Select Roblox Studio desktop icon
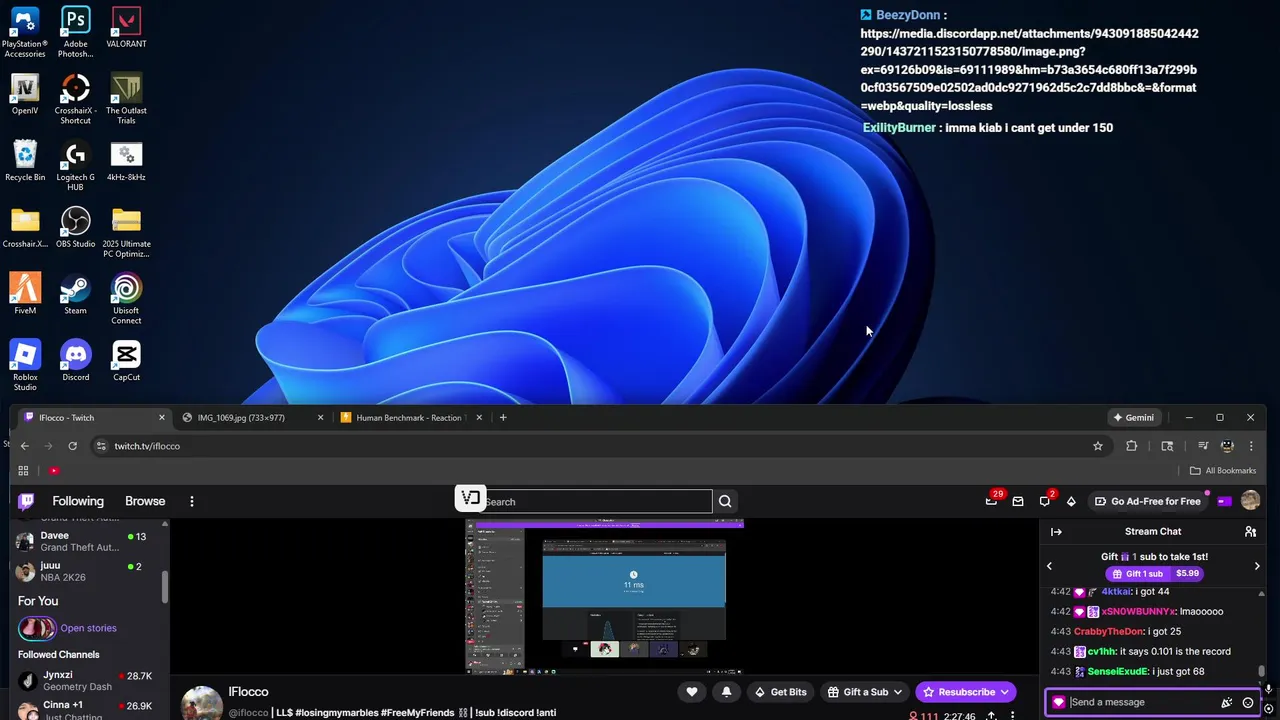Viewport: 1280px width, 720px height. [x=25, y=366]
